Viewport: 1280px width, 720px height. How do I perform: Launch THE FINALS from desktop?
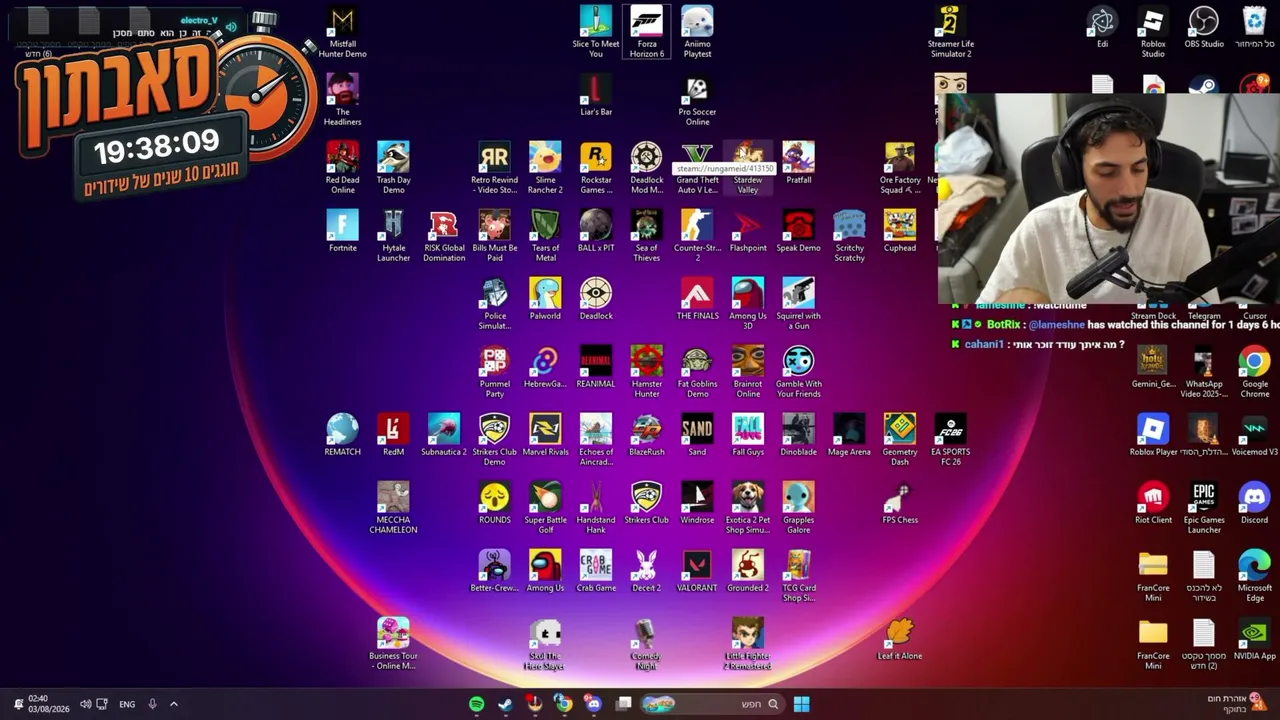tap(697, 299)
